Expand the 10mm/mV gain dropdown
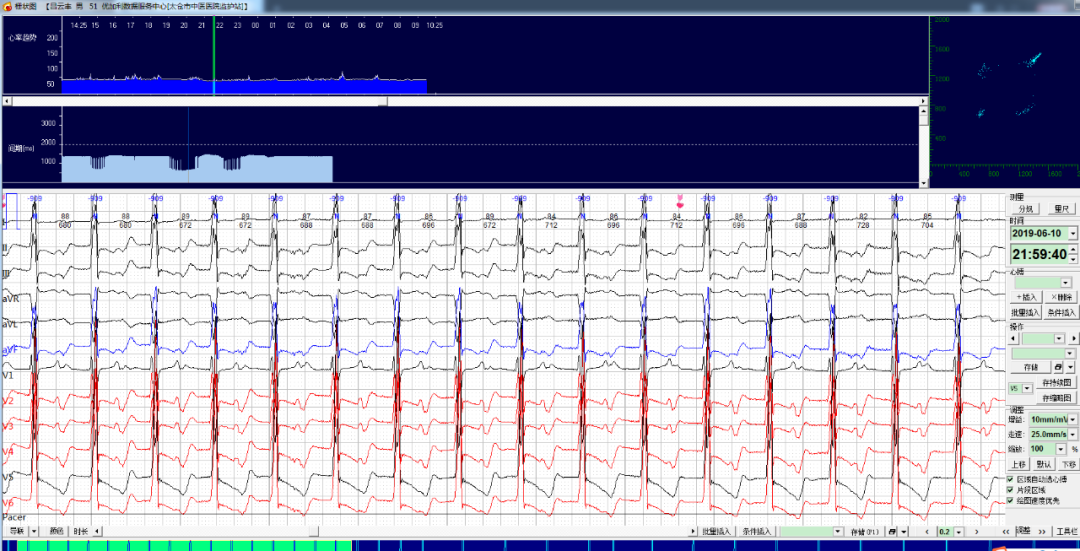1080x551 pixels. 1073,419
